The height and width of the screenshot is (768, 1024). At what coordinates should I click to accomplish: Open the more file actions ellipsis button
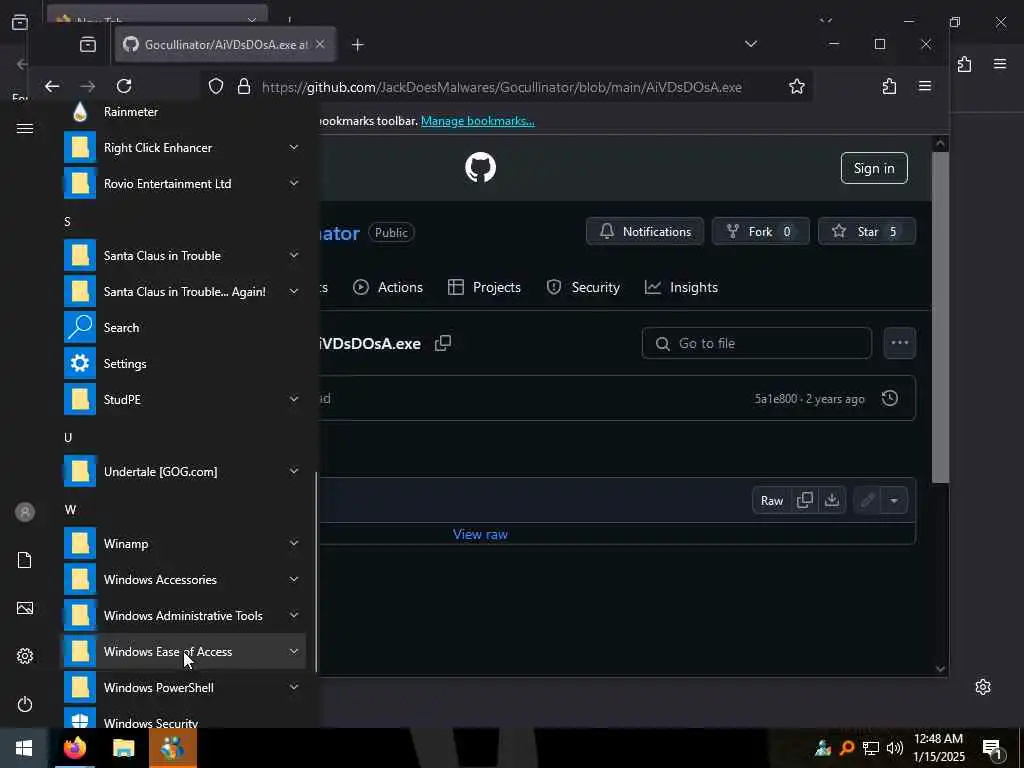click(899, 343)
